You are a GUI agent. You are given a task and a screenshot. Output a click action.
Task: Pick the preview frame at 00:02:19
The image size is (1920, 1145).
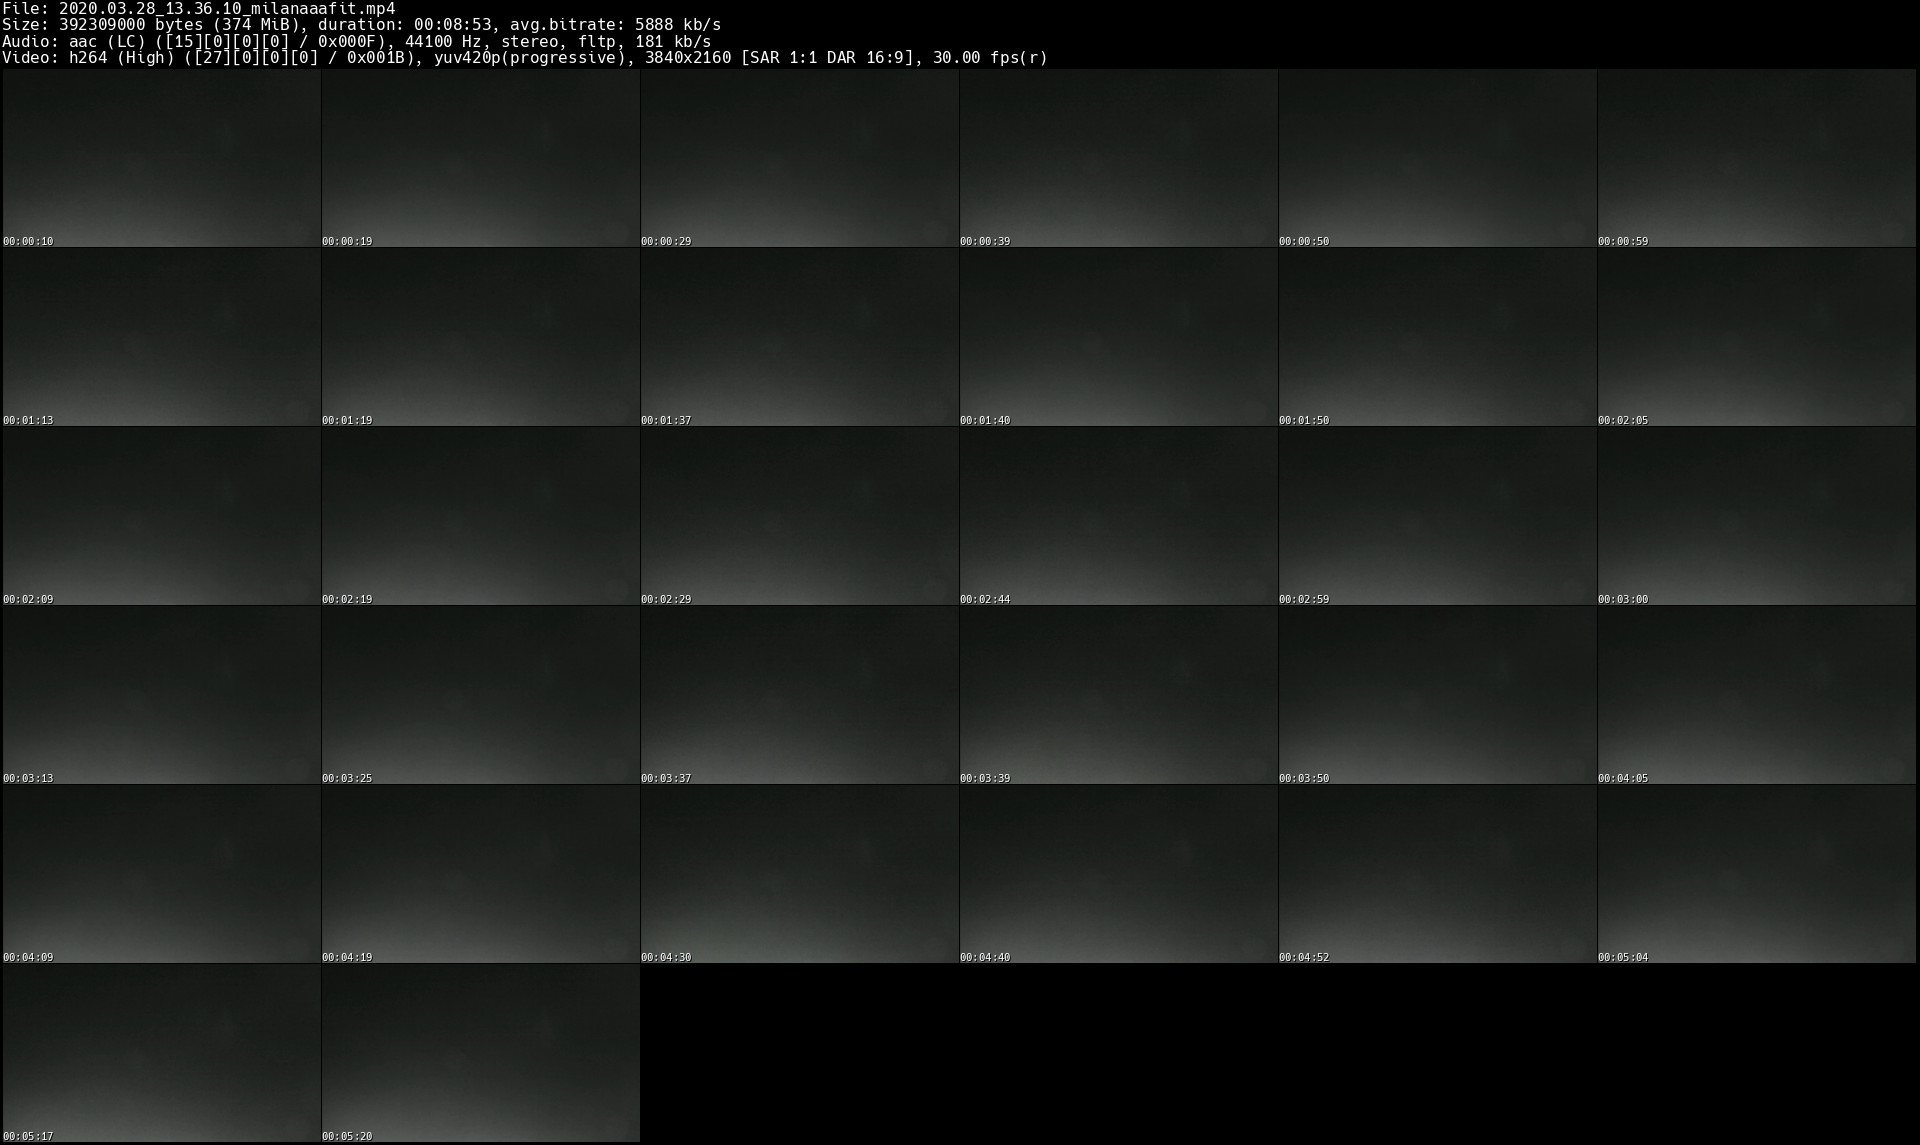tap(480, 516)
